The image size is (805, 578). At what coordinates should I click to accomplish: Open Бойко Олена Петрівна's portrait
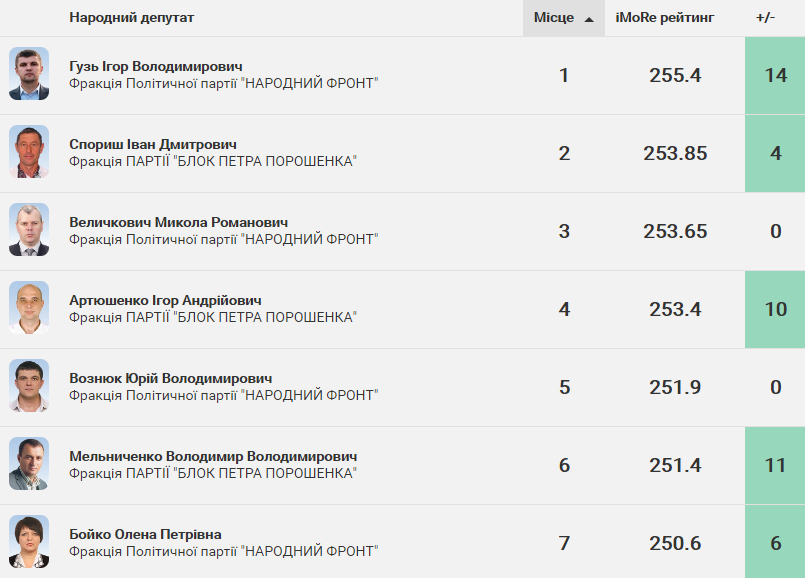click(29, 542)
